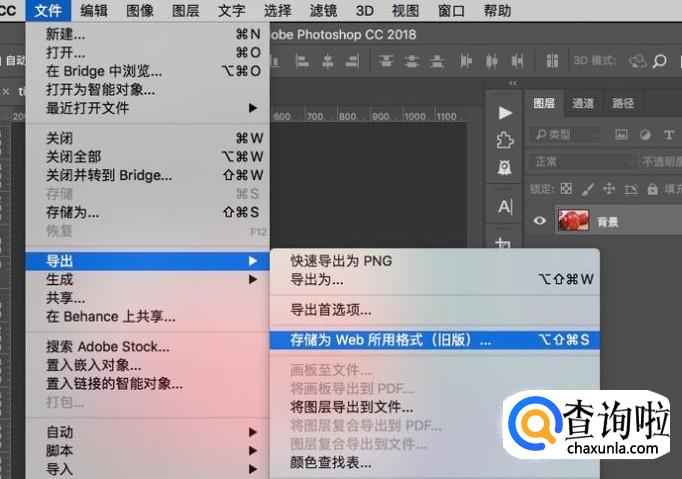The image size is (682, 479).
Task: Choose 搜索 Adobe Stock...
Action: [148, 347]
